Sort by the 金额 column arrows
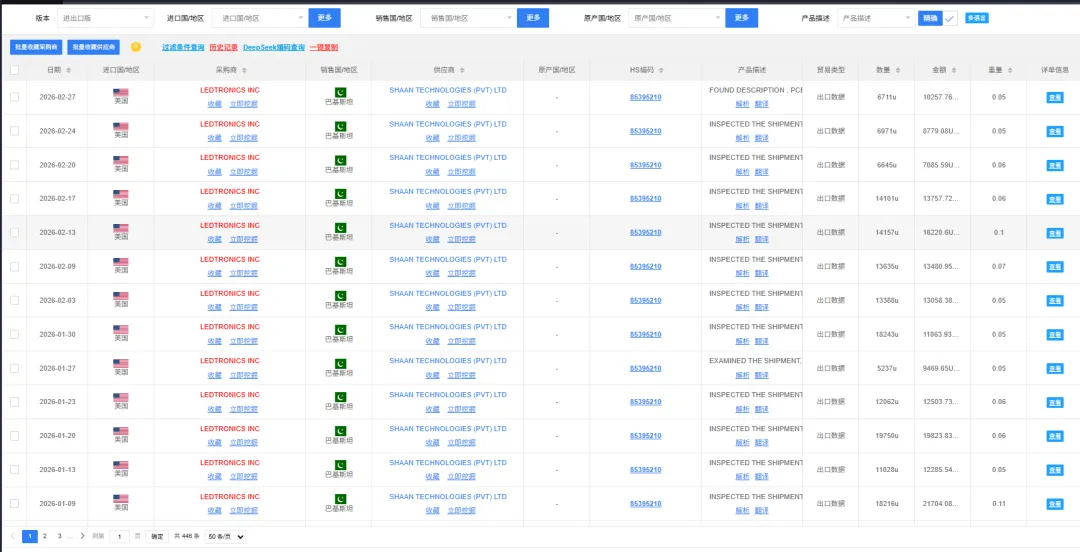The height and width of the screenshot is (552, 1080). click(955, 70)
